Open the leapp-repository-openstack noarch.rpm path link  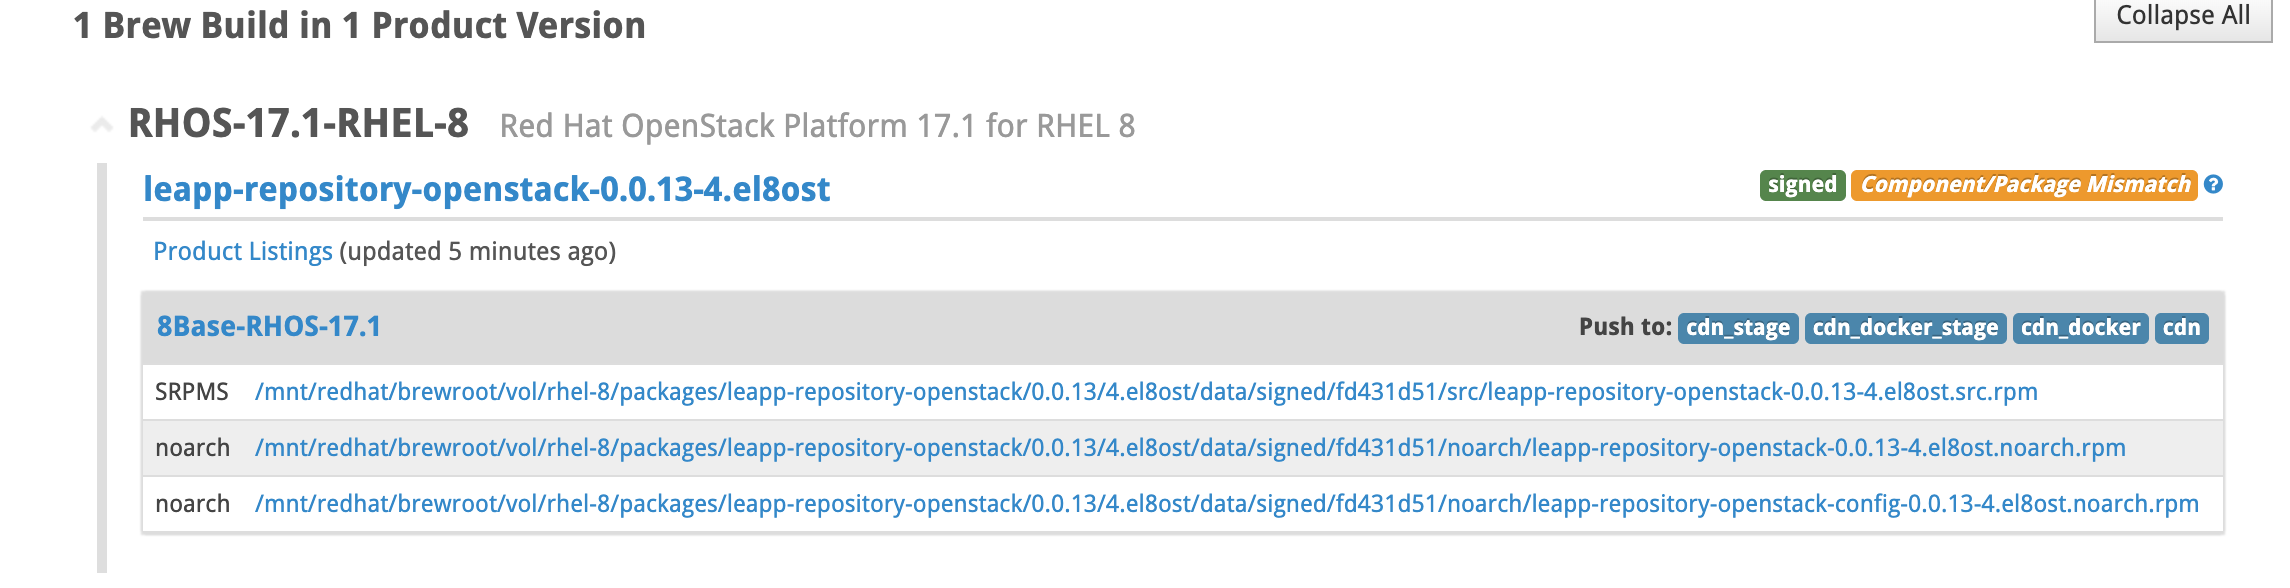pos(1189,448)
